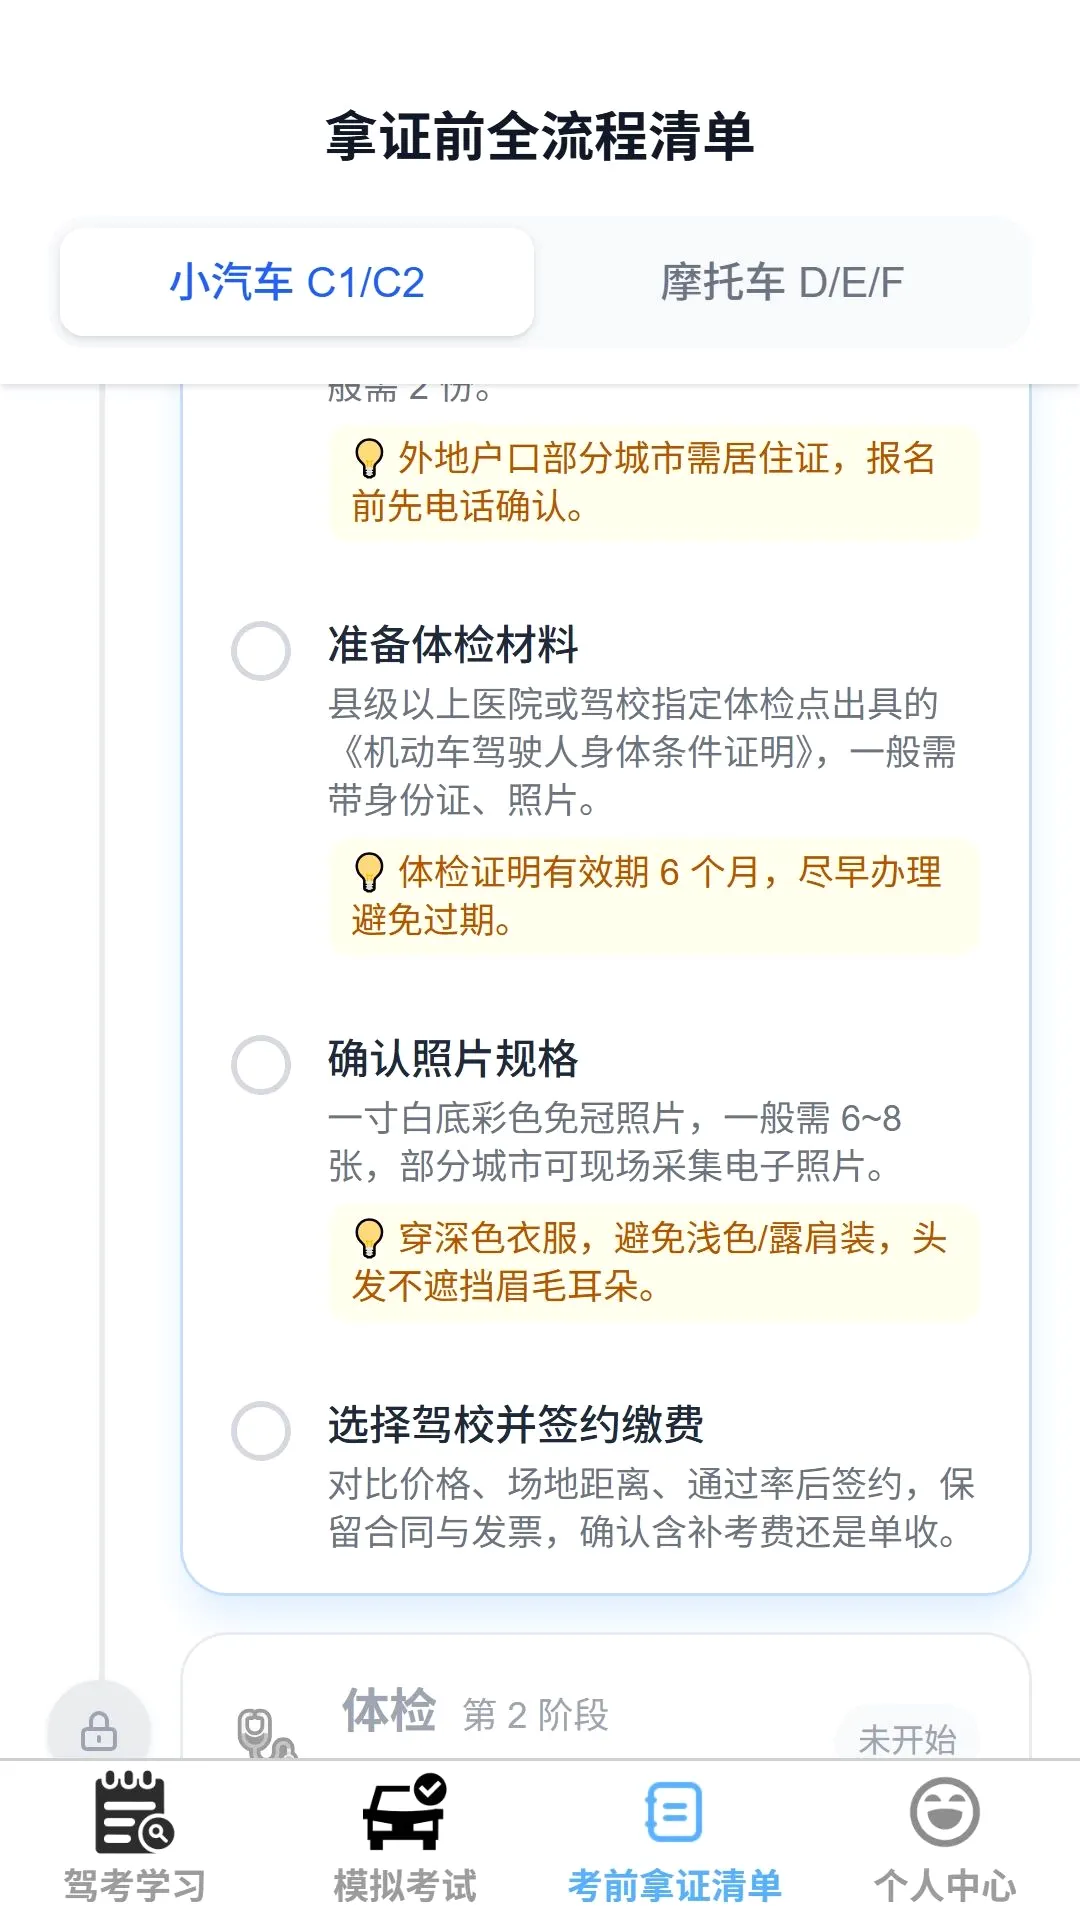Tap the lock icon on timeline
Screen dimensions: 1080x1920
(x=99, y=1731)
